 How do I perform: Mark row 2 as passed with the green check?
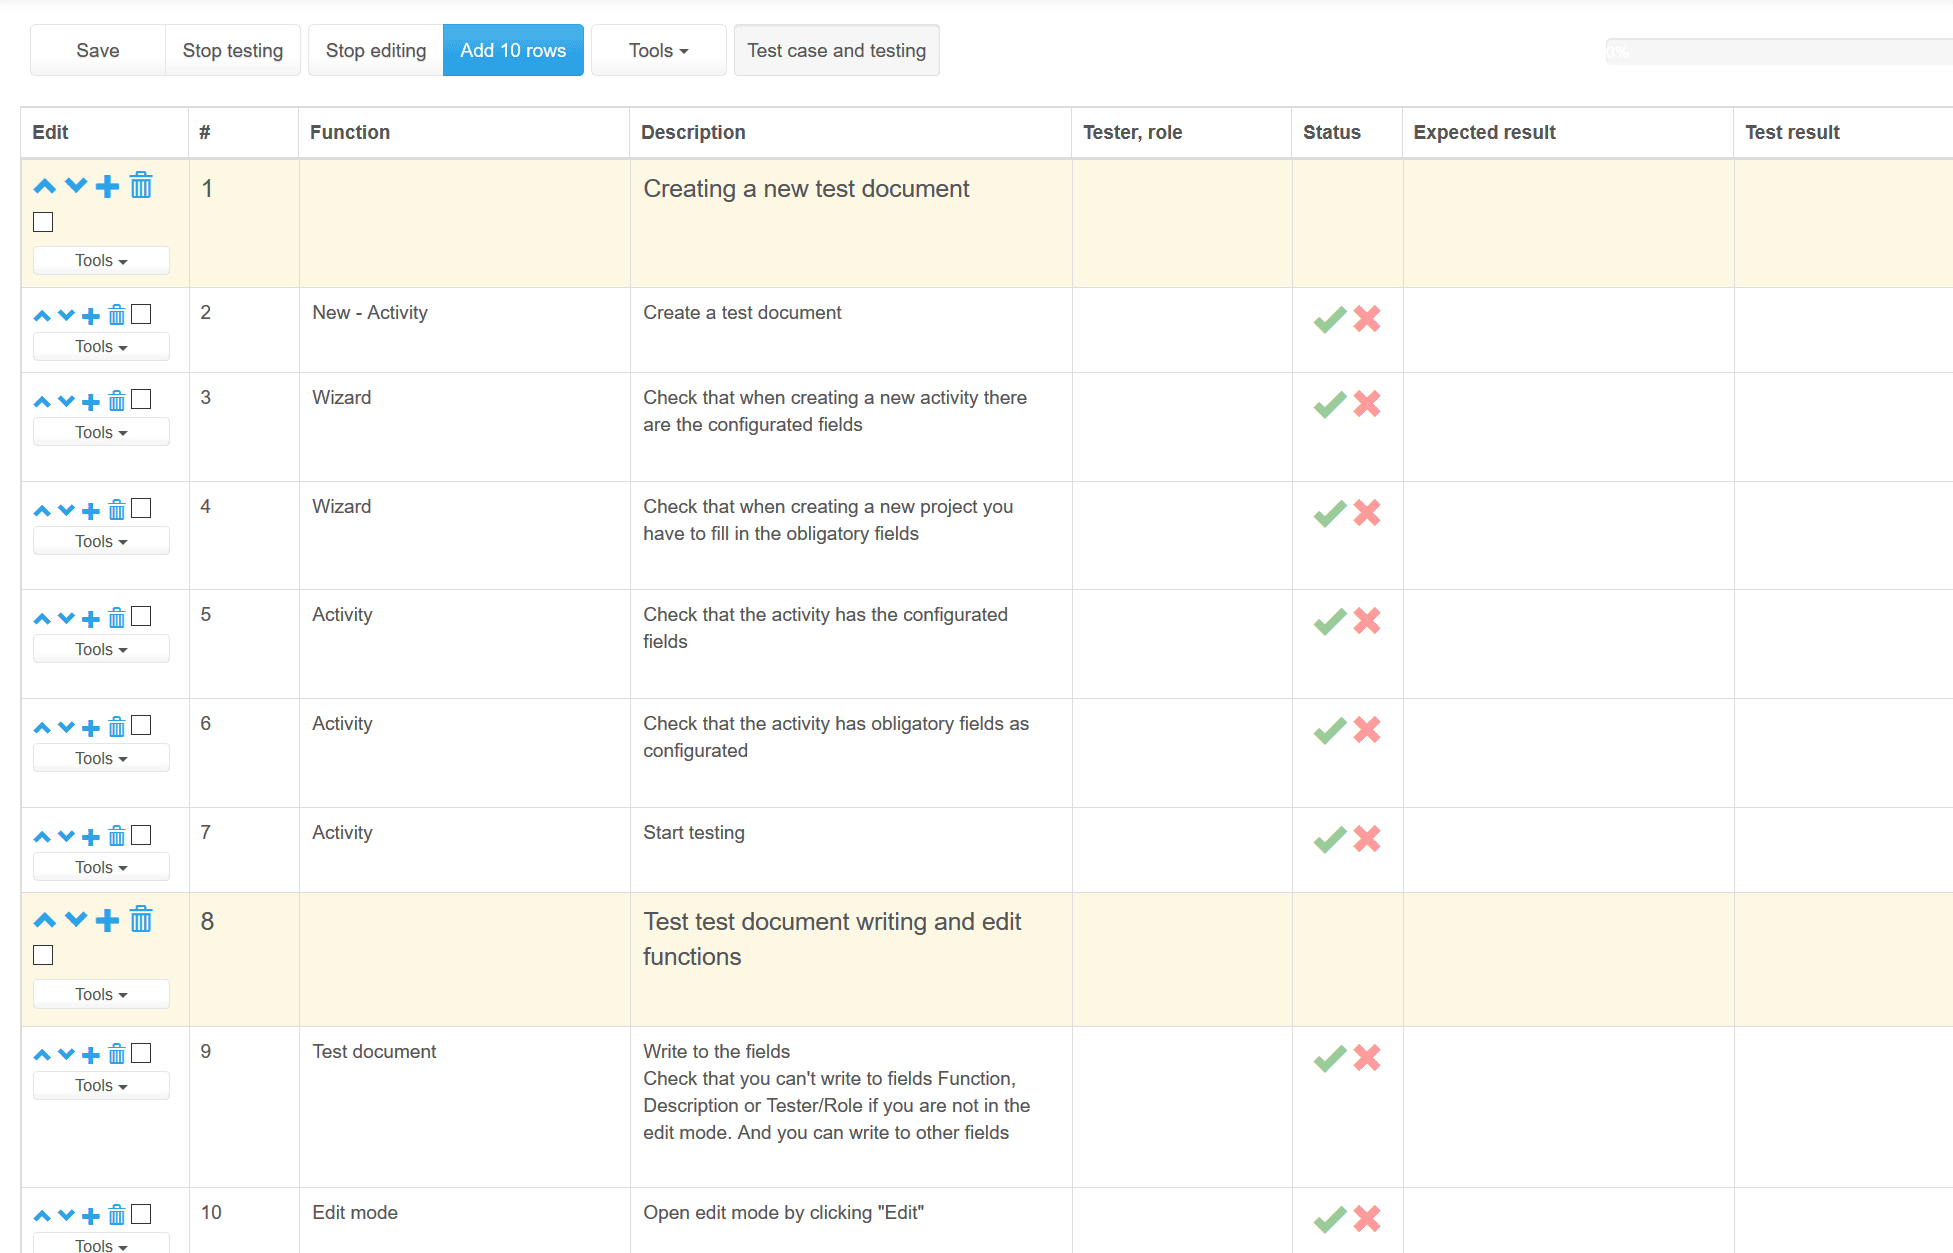pyautogui.click(x=1329, y=319)
